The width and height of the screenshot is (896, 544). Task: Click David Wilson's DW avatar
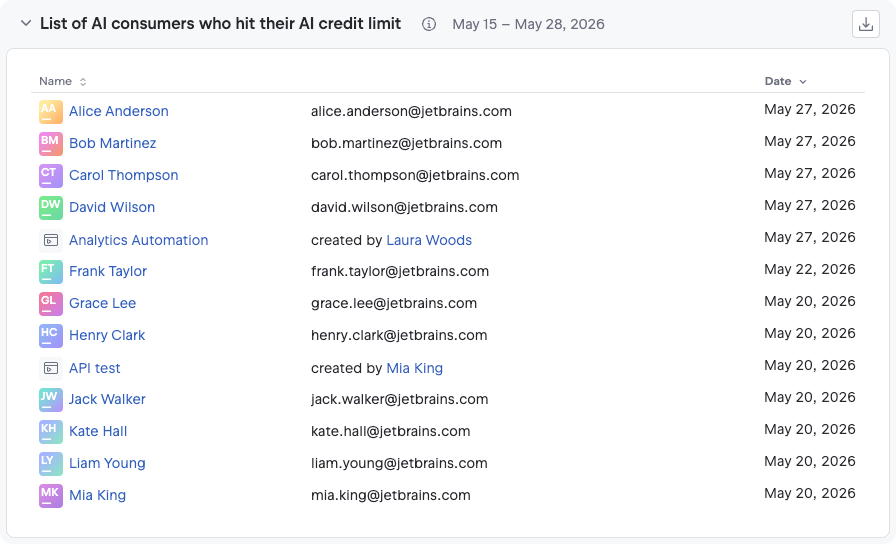[51, 207]
